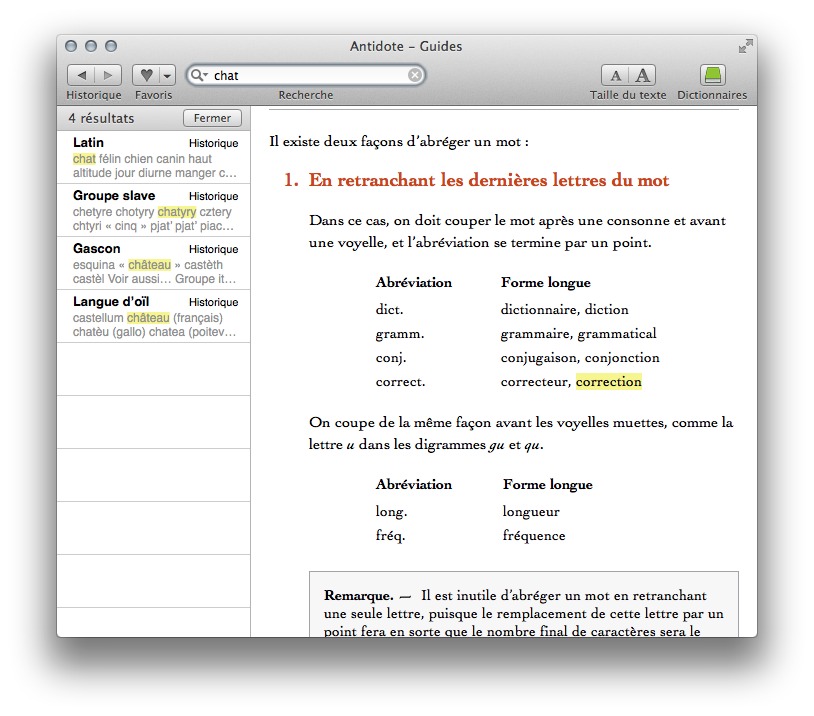This screenshot has width=814, height=716.
Task: Click the 'fréquence' table cell
Action: pyautogui.click(x=534, y=535)
